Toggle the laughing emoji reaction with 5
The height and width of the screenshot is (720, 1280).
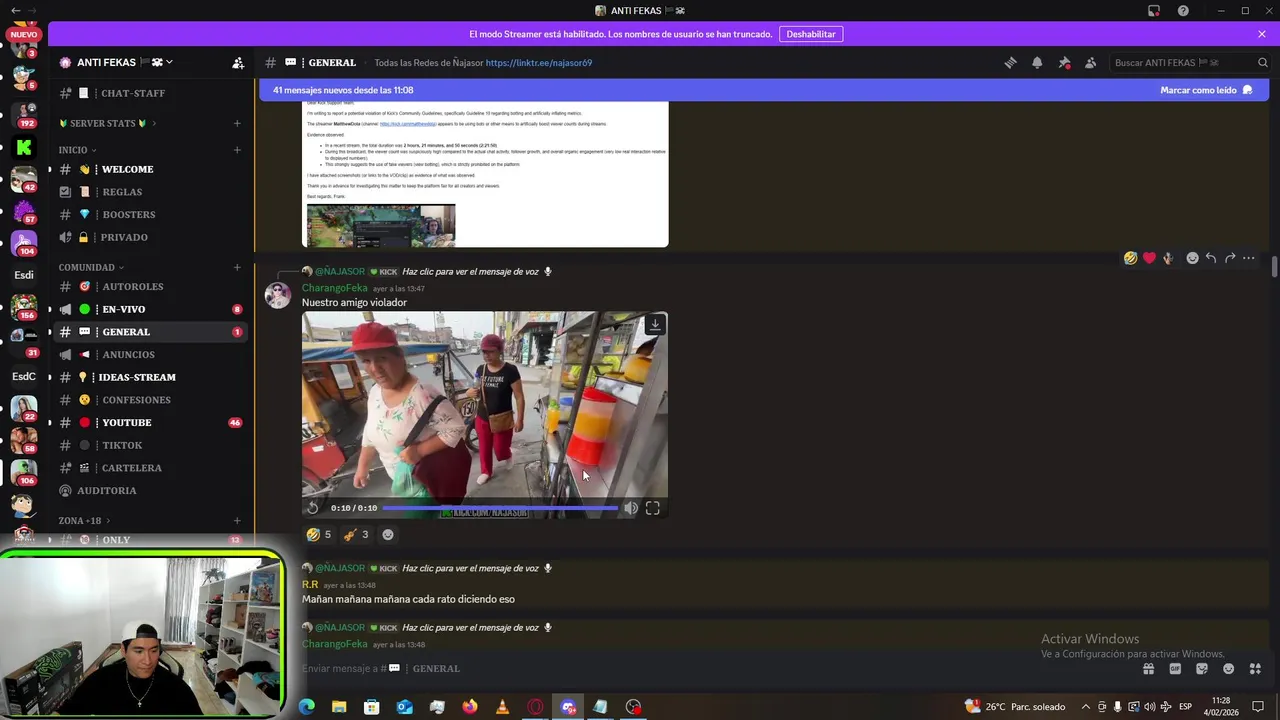click(x=319, y=534)
